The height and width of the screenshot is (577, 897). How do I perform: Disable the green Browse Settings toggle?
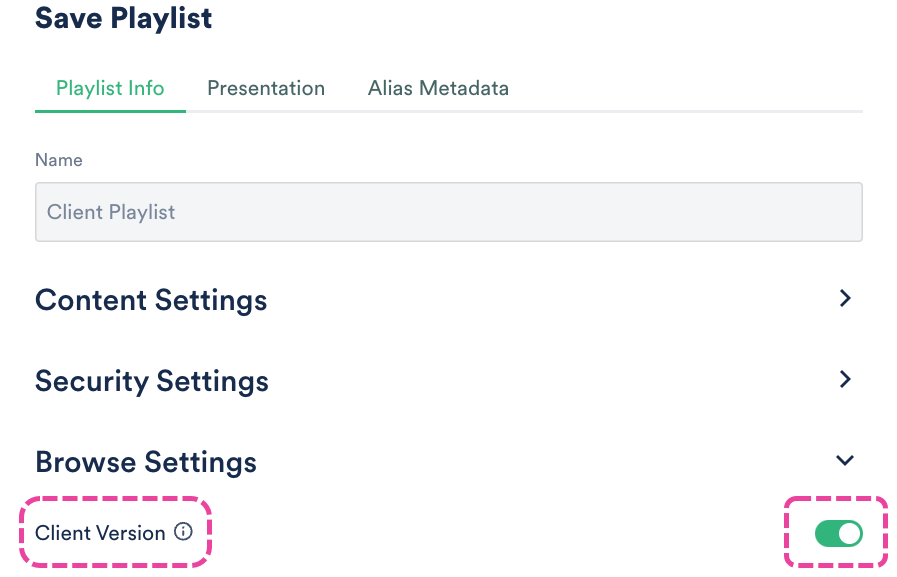click(x=838, y=534)
